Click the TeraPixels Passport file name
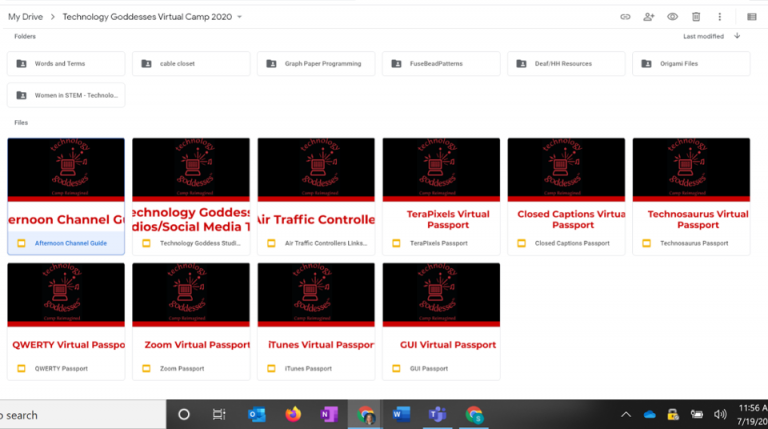This screenshot has height=429, width=768. [438, 243]
